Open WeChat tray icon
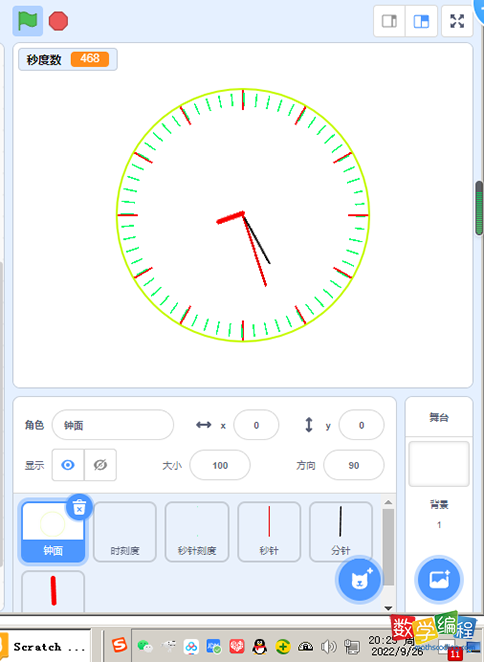Screen dimensions: 484x662 [x=145, y=646]
